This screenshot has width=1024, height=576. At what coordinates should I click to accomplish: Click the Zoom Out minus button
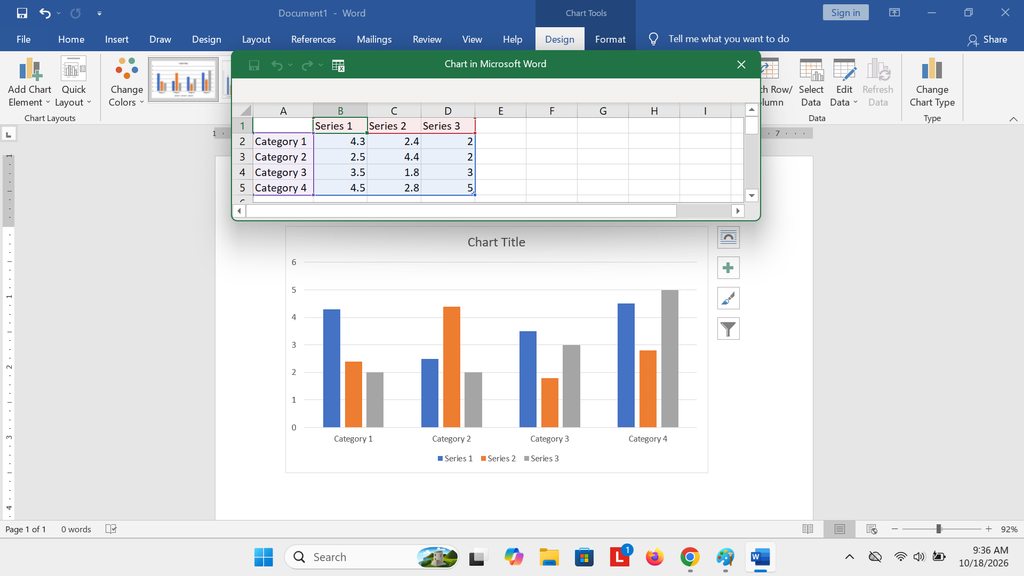click(895, 529)
